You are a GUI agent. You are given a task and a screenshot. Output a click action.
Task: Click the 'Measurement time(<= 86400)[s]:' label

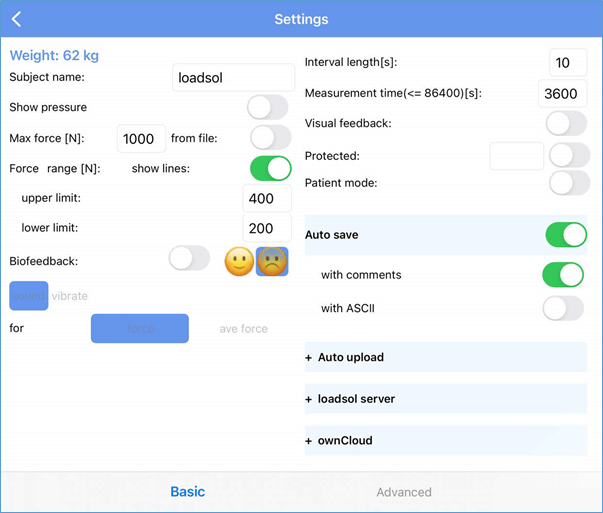coord(393,93)
